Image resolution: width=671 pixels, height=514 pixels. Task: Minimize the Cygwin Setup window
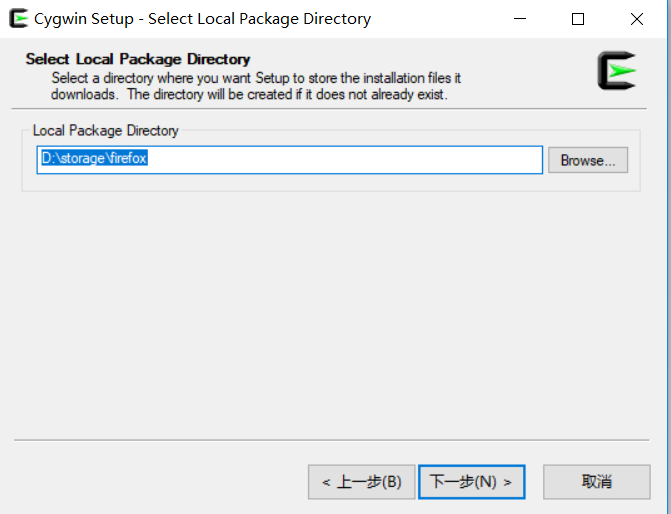pyautogui.click(x=520, y=19)
